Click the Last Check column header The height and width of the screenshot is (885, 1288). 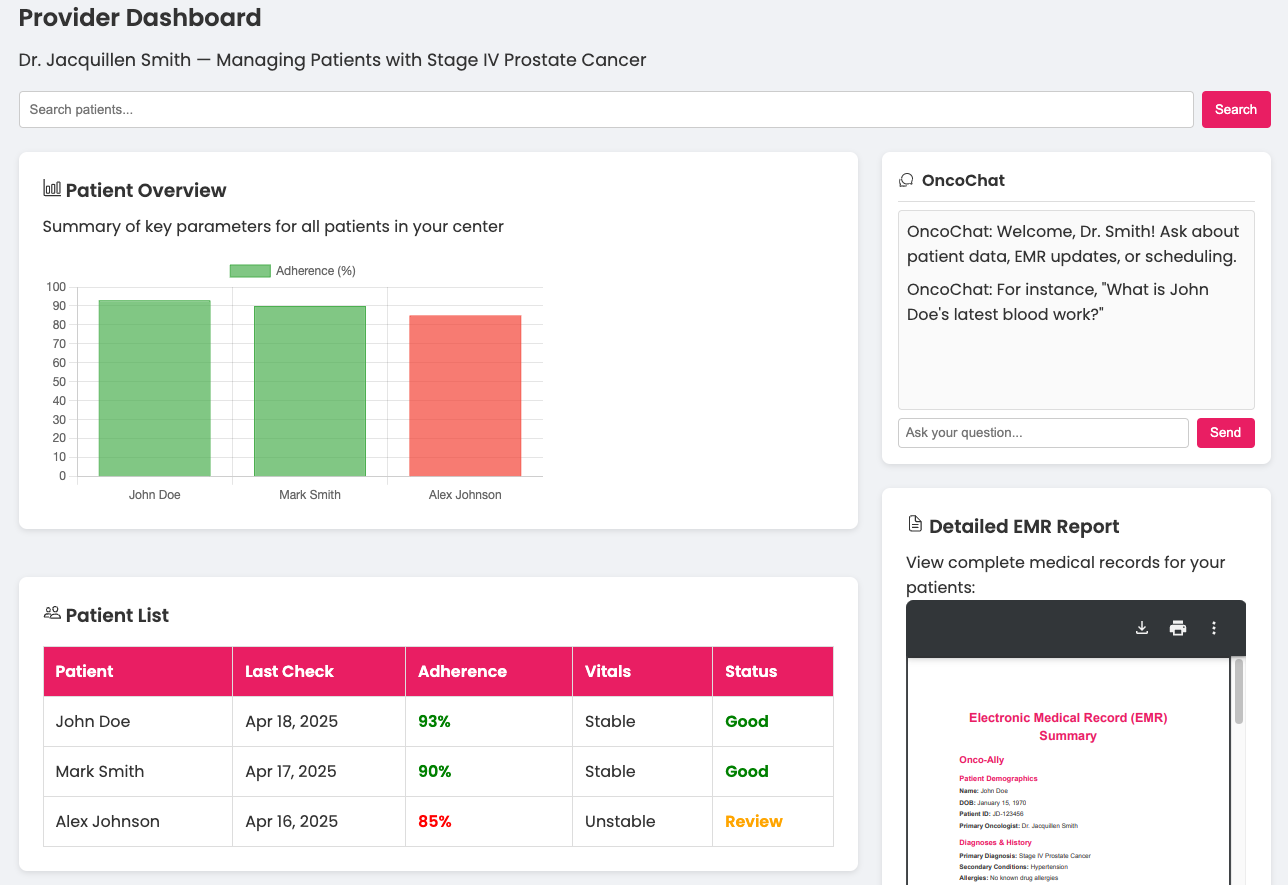tap(319, 671)
